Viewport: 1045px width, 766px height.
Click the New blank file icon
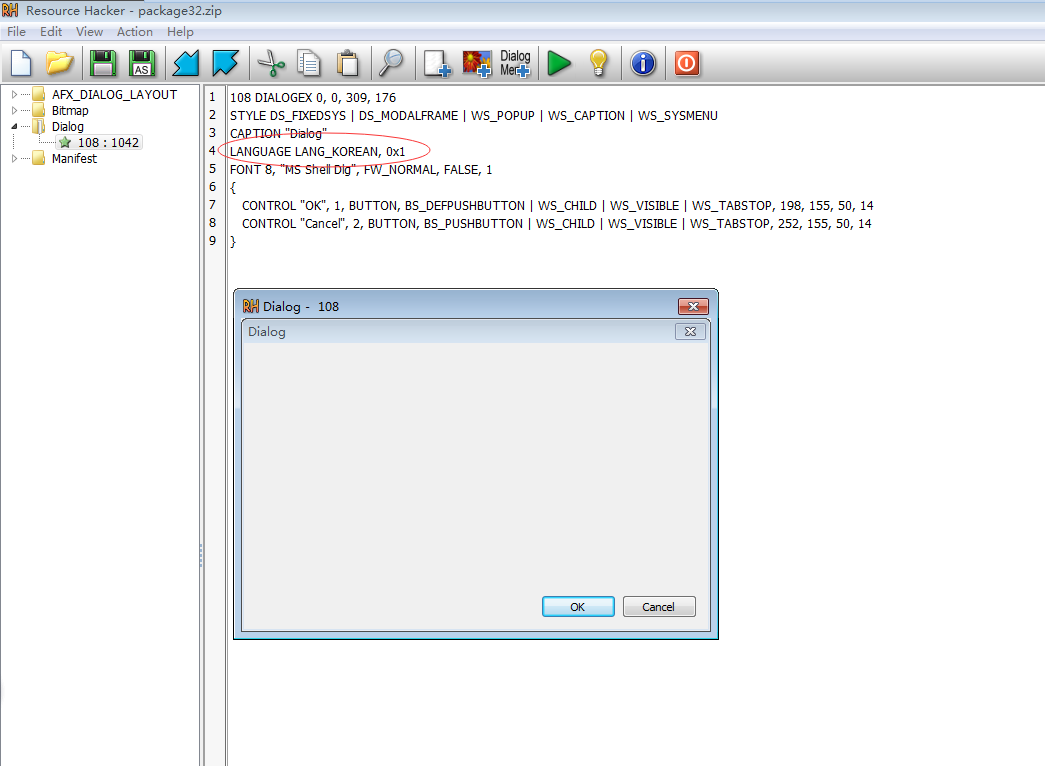coord(21,63)
